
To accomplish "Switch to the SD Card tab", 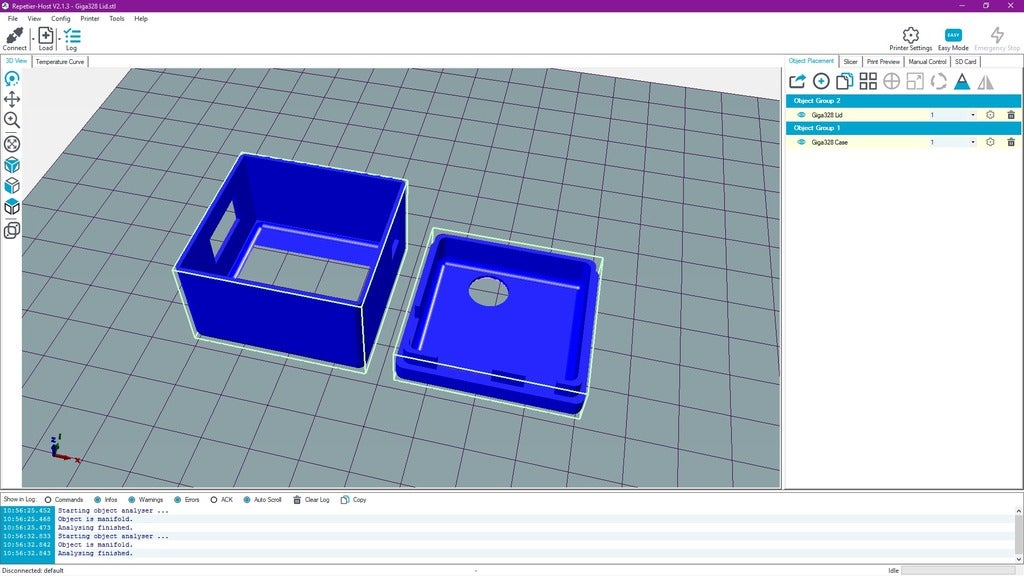I will click(965, 61).
